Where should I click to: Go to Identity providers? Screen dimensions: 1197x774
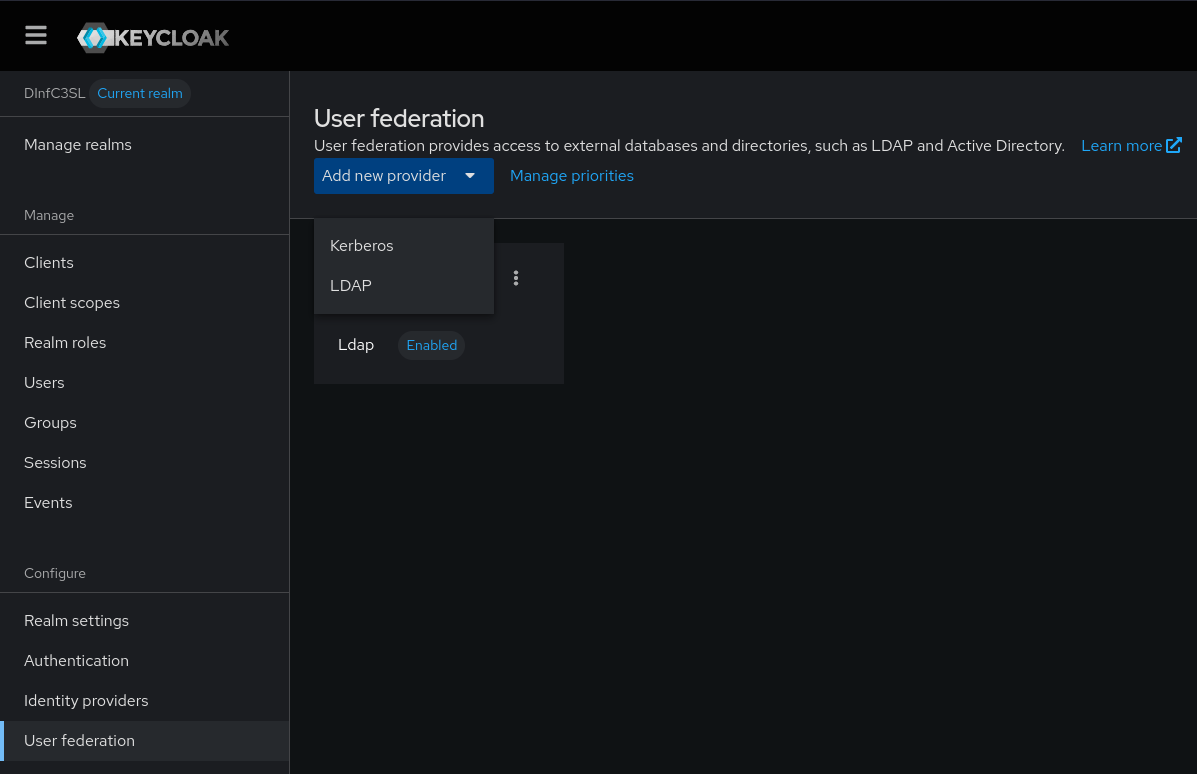click(x=86, y=700)
